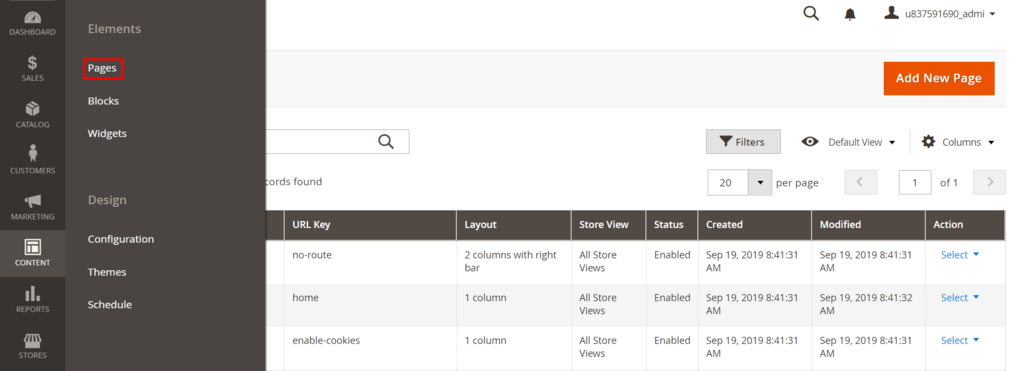Open Themes under Design

point(107,272)
